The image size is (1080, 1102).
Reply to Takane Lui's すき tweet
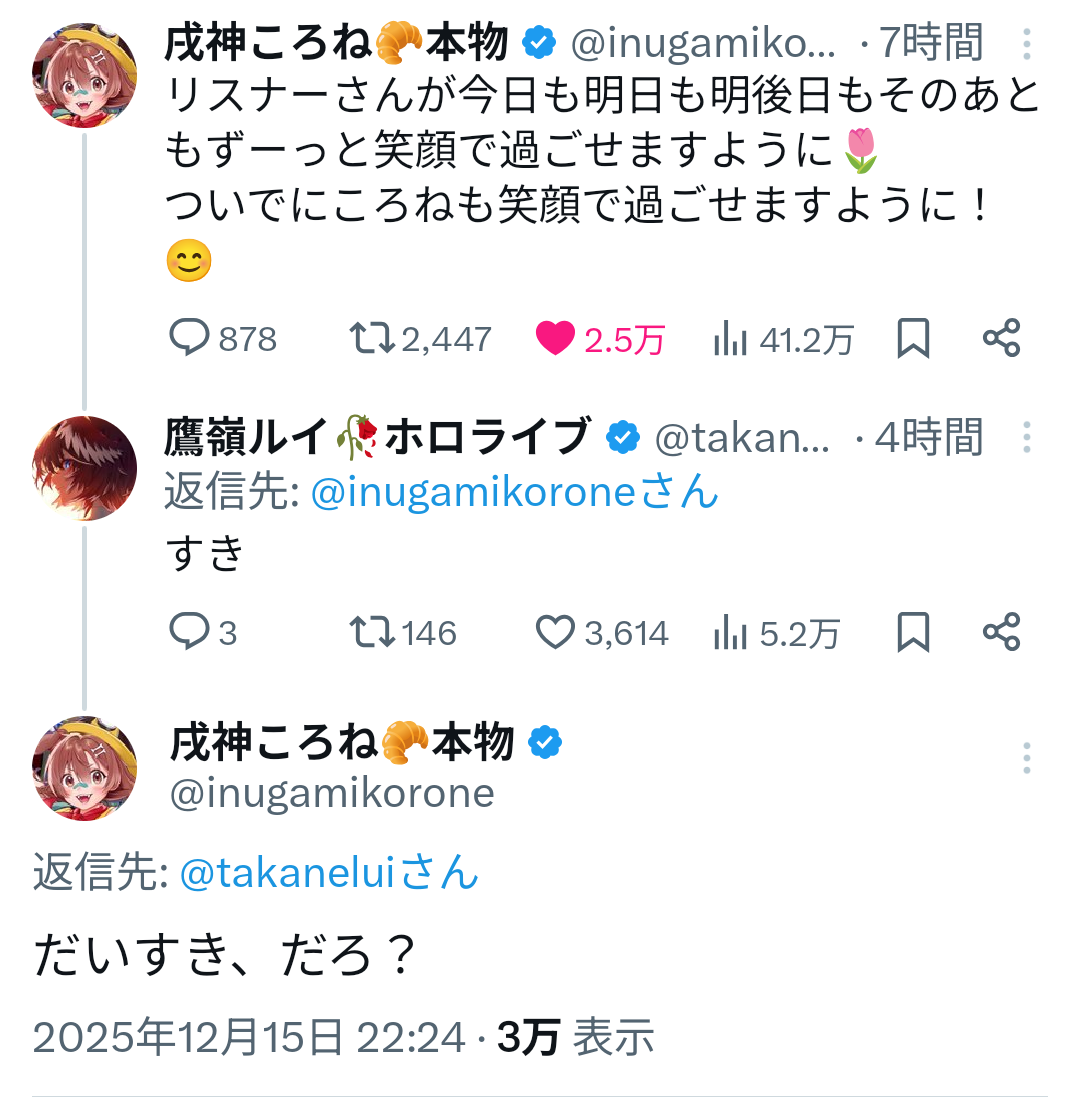[188, 632]
